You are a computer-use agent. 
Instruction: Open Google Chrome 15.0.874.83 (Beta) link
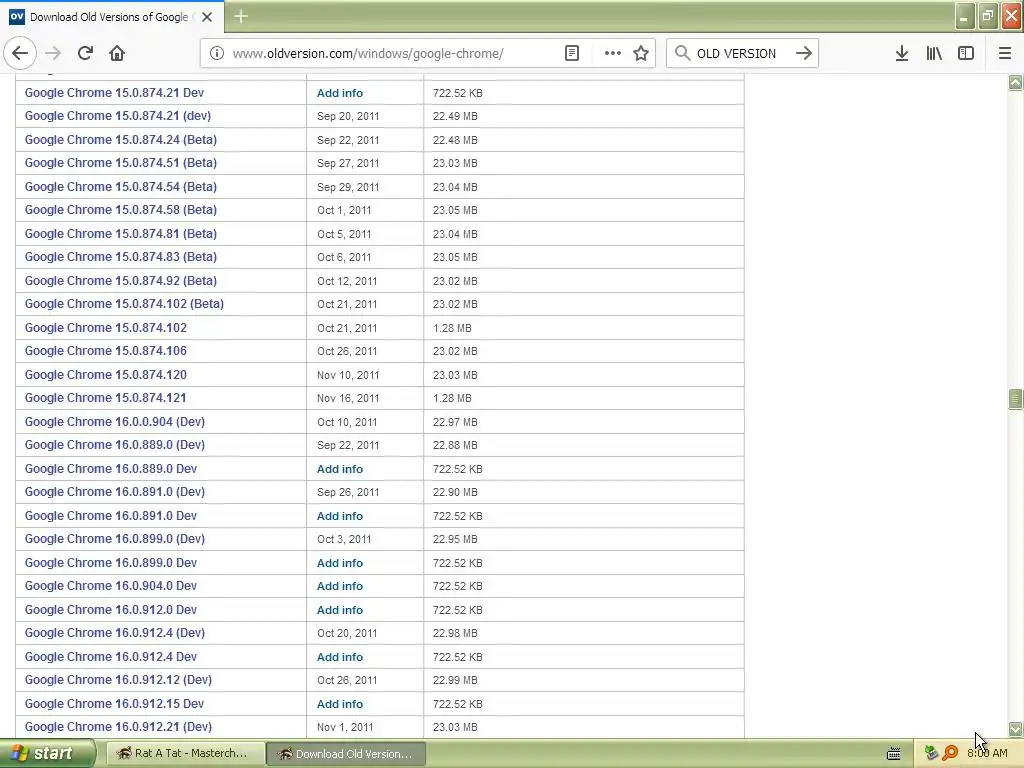click(x=121, y=257)
